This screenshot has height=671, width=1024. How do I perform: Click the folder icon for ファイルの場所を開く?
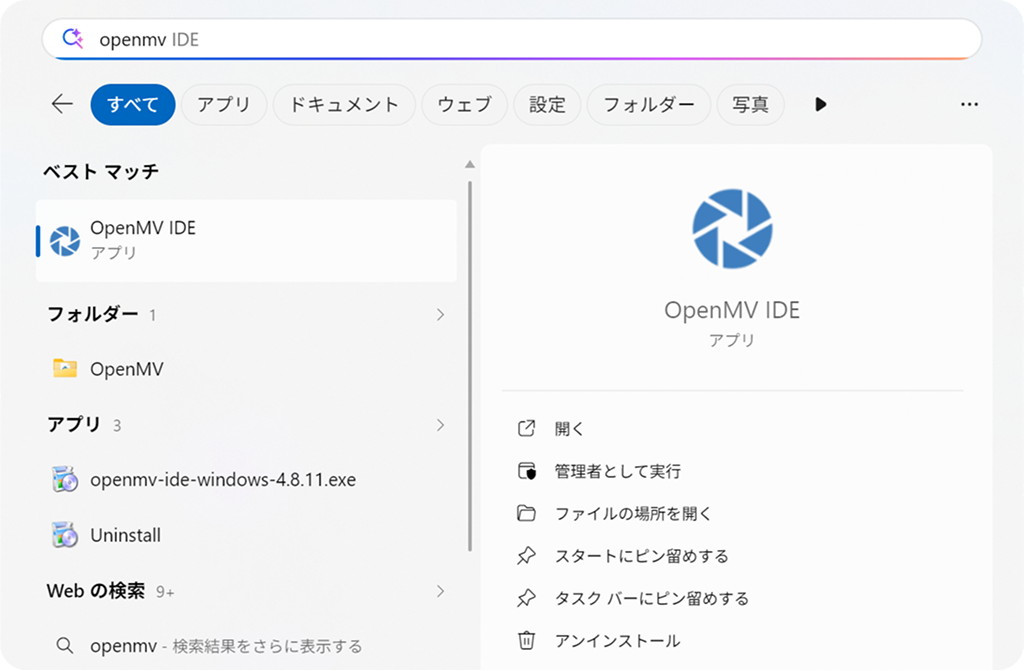coord(526,514)
